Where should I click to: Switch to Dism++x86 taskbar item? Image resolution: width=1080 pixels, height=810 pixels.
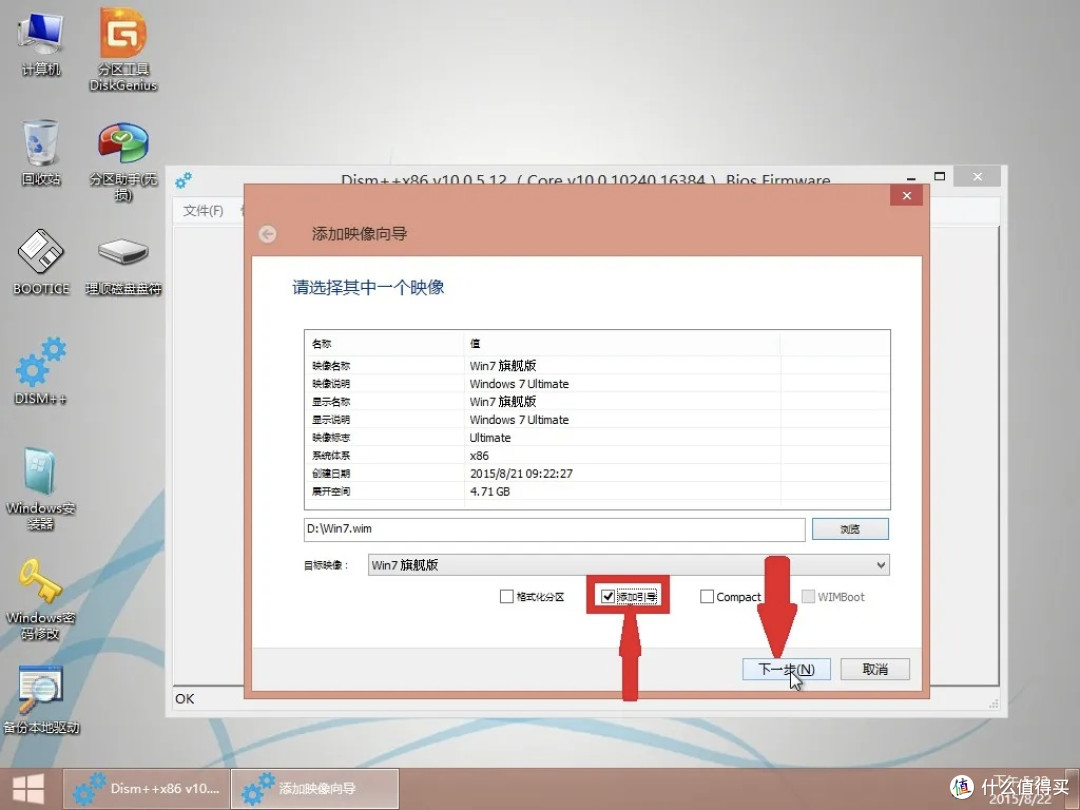click(146, 789)
